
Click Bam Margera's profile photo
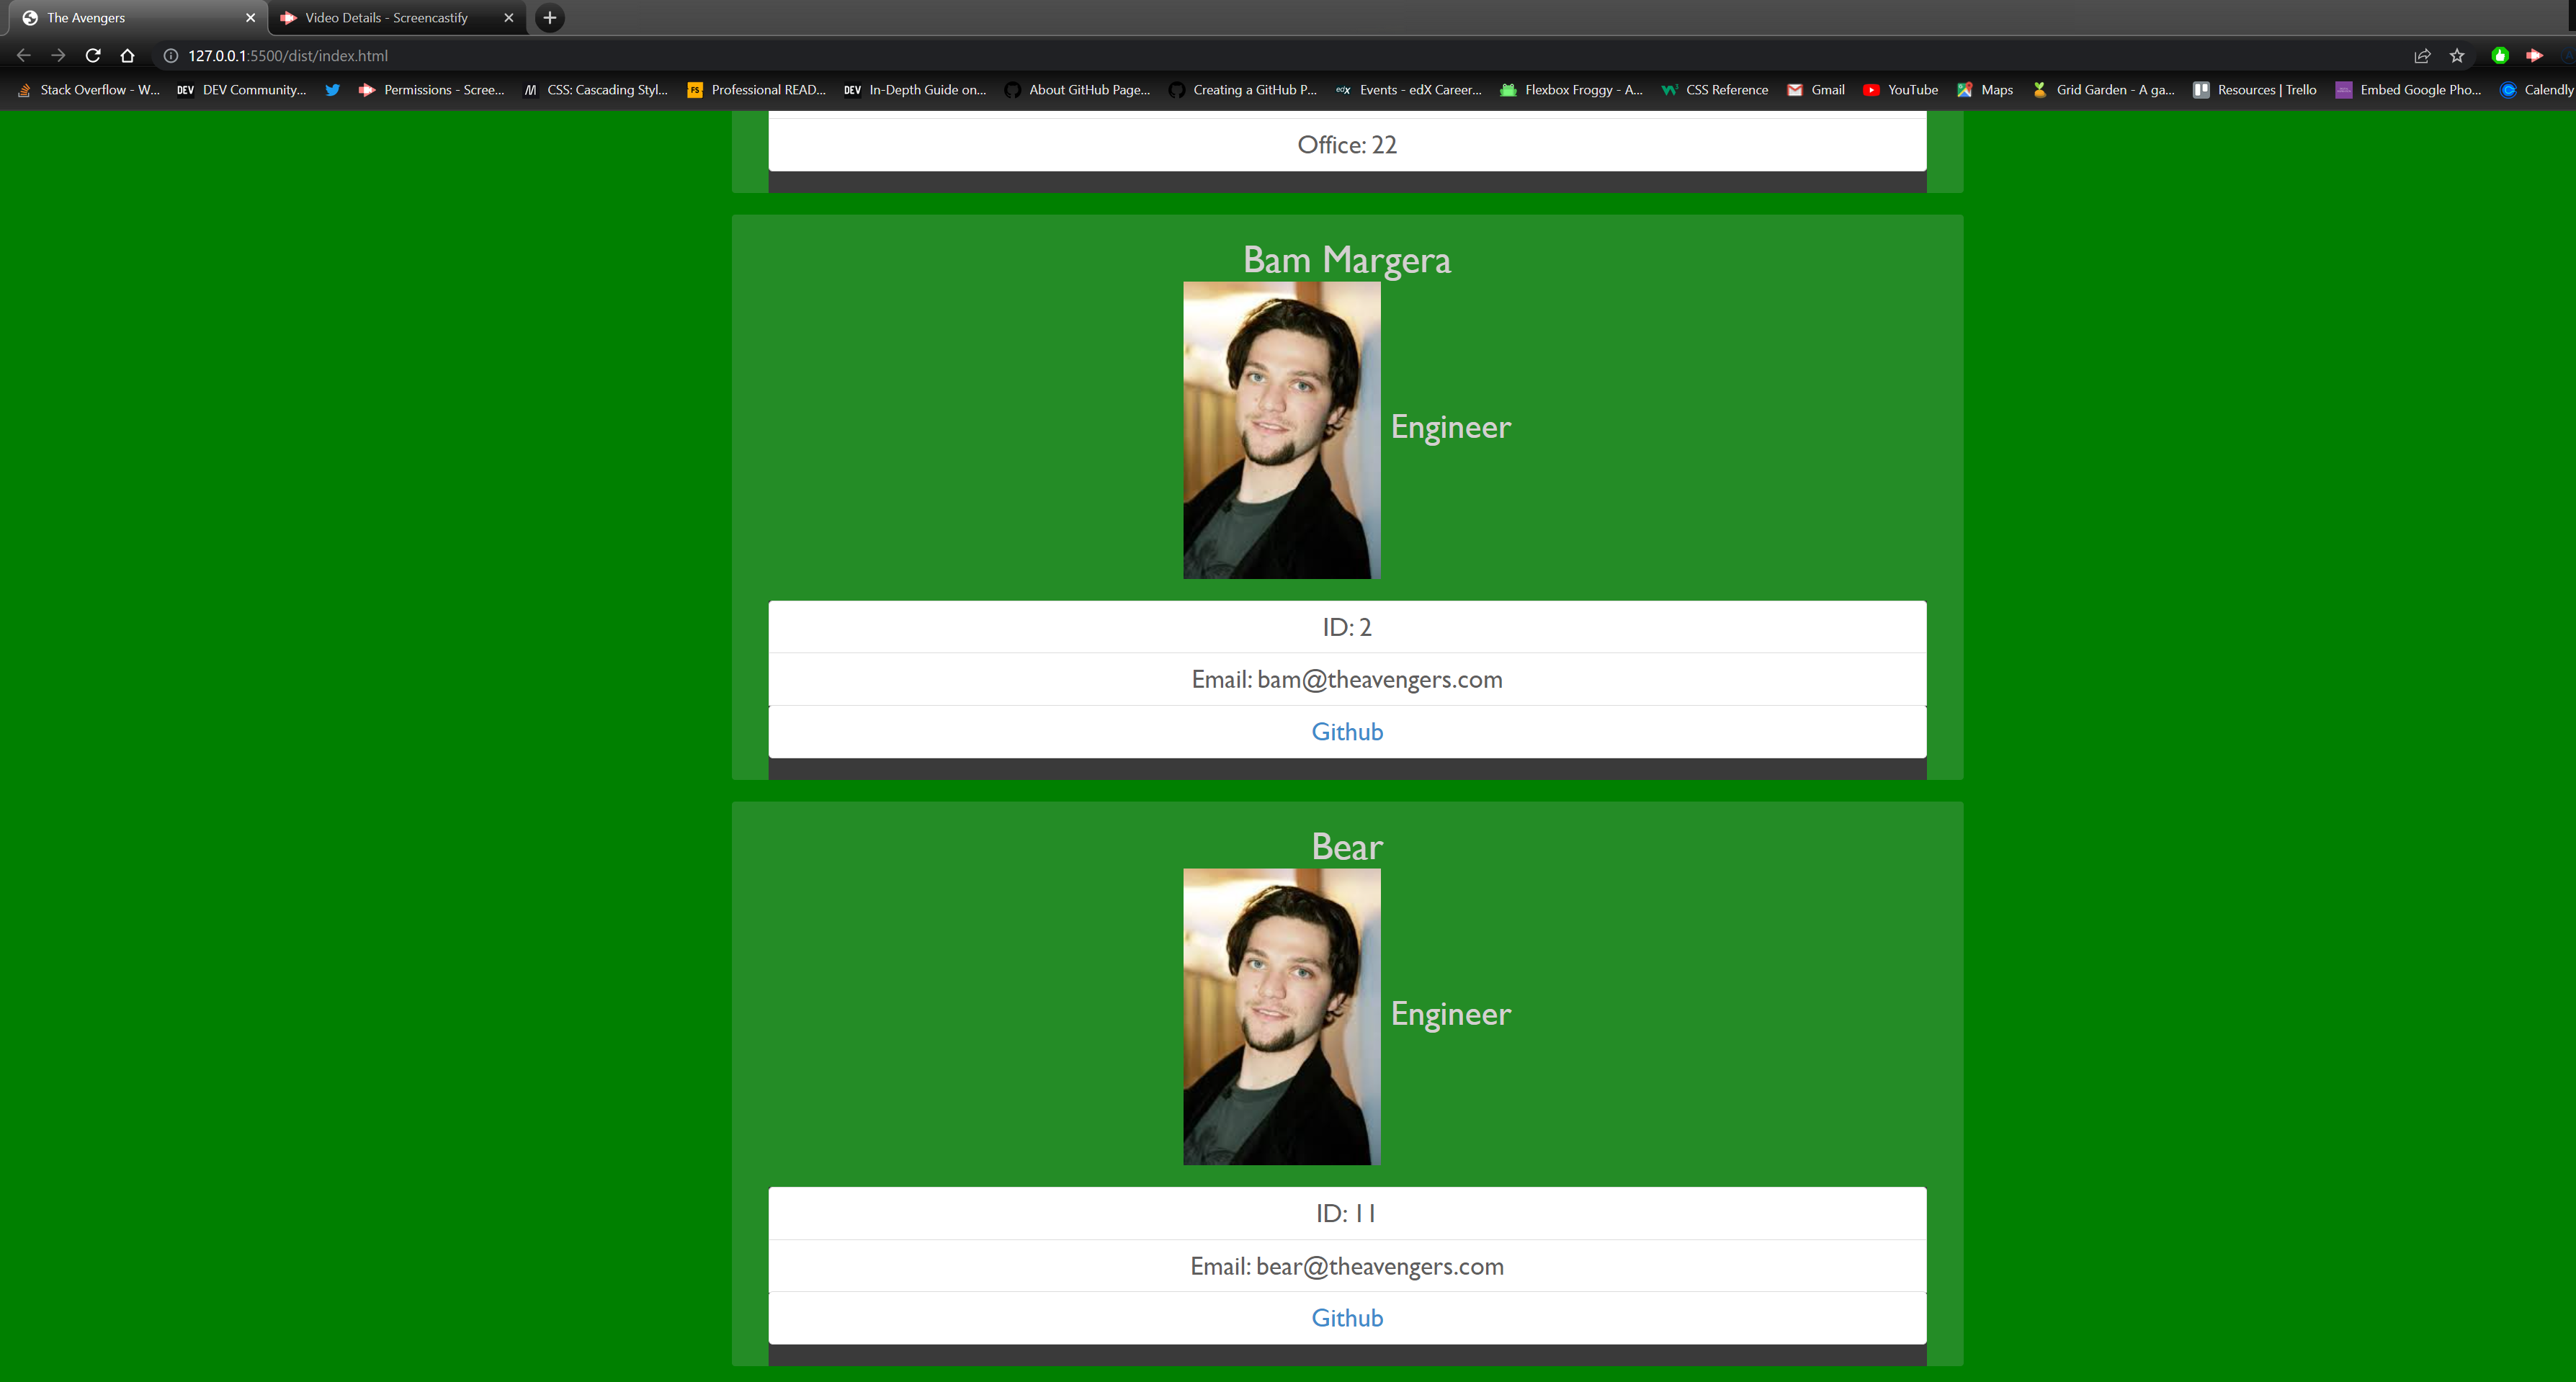pos(1281,431)
